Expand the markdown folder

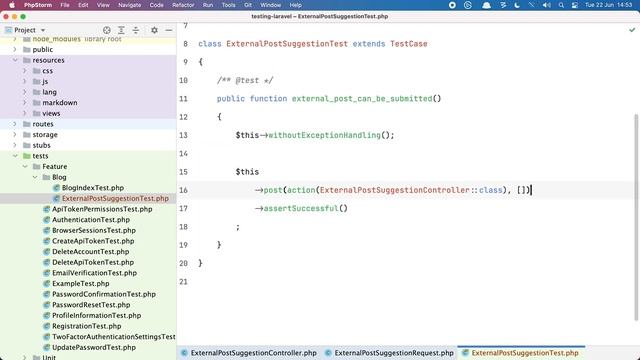click(x=25, y=102)
